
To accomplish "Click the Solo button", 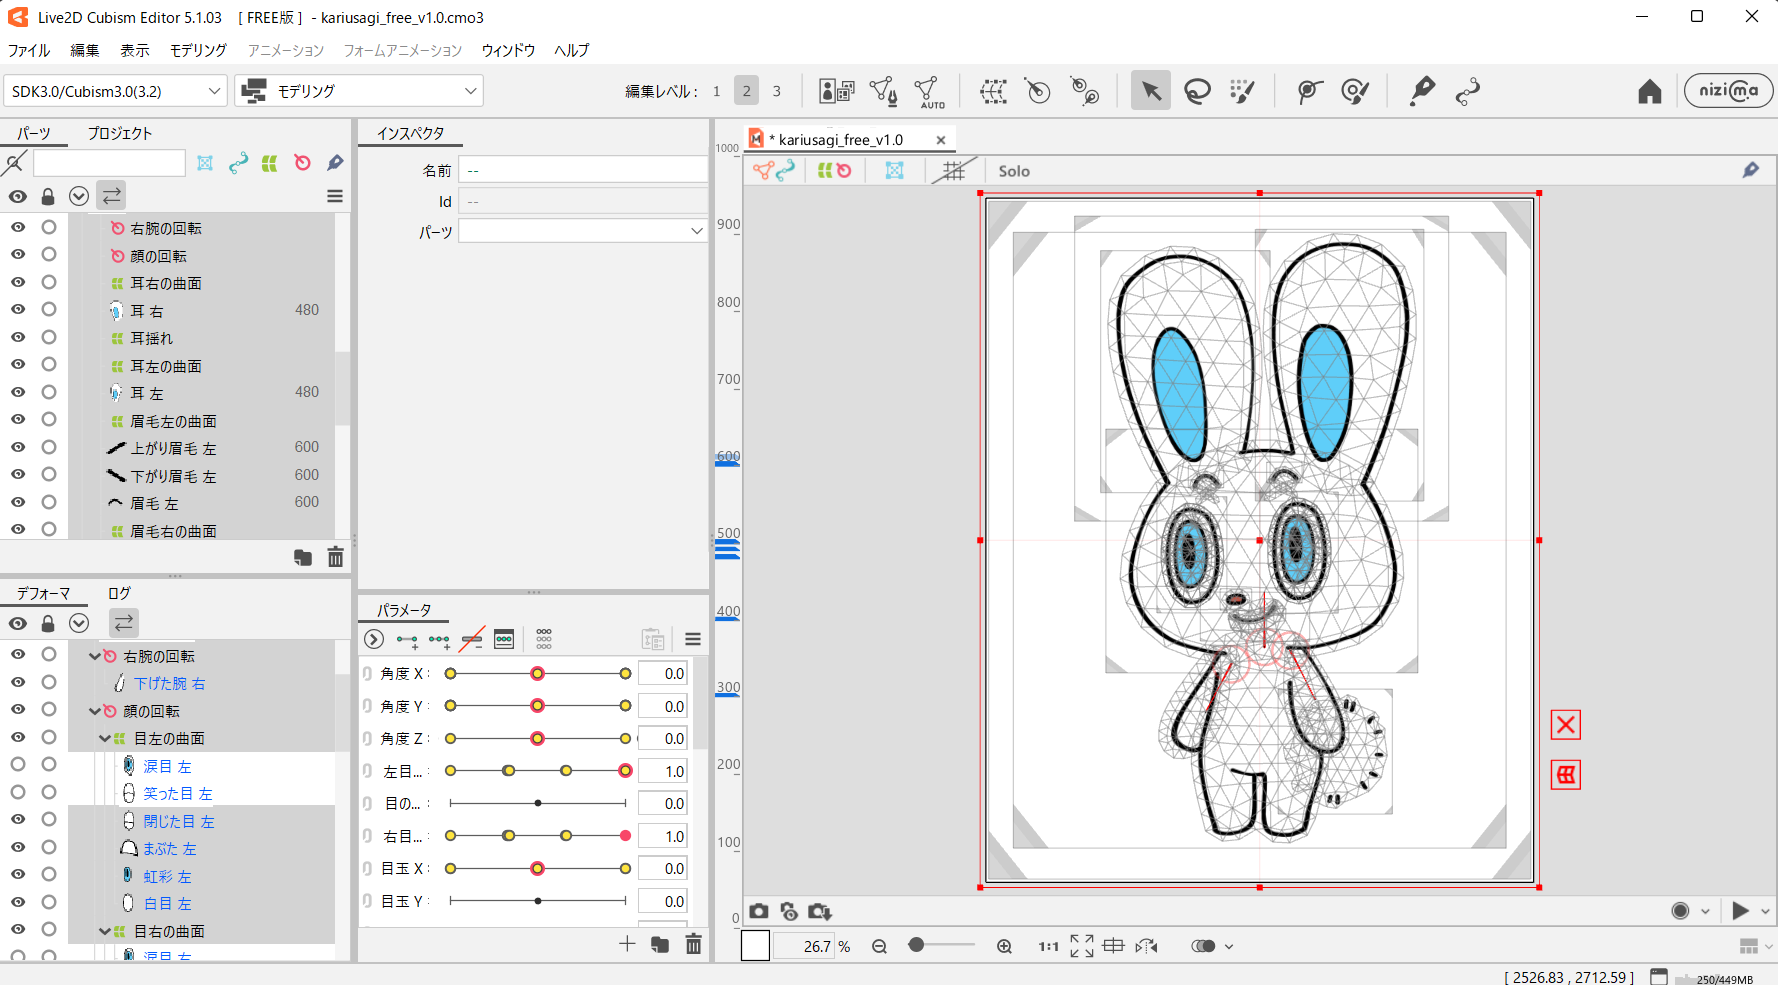I will pyautogui.click(x=1013, y=171).
